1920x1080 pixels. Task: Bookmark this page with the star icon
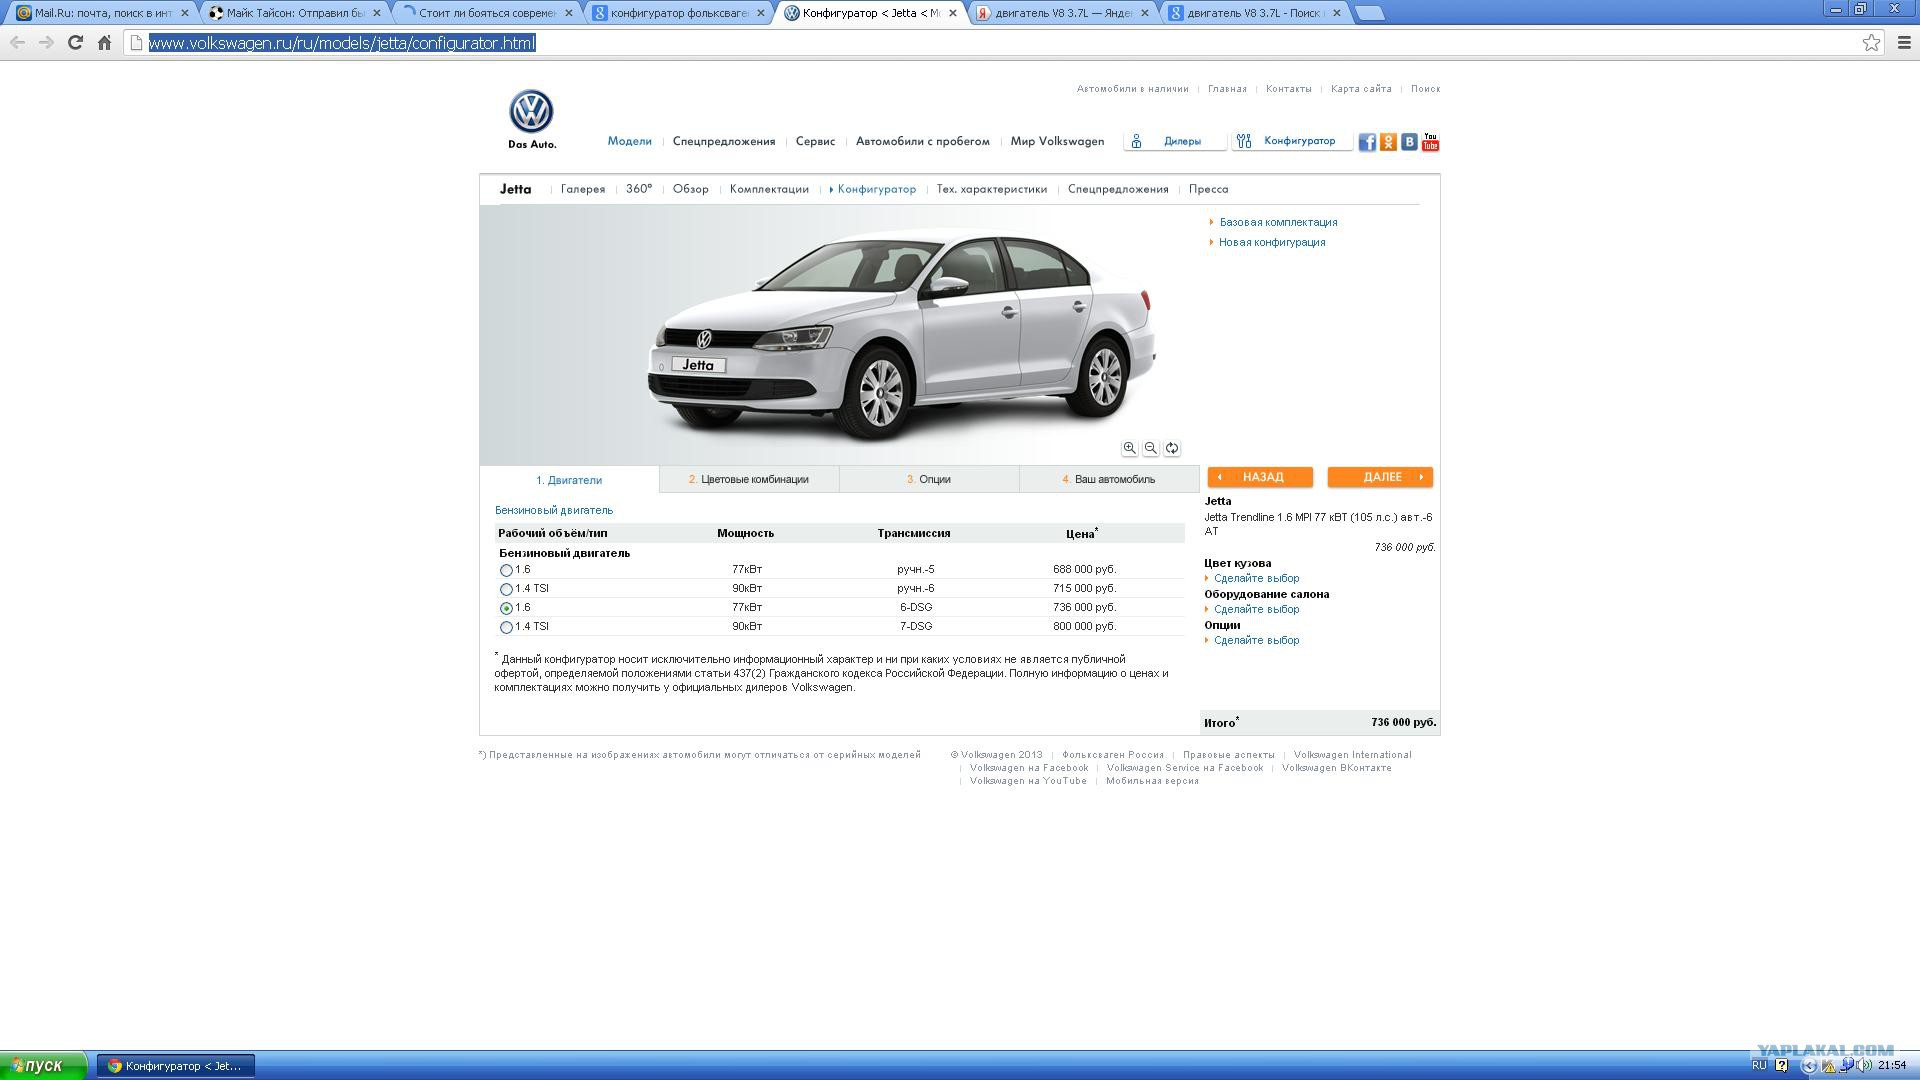1871,42
